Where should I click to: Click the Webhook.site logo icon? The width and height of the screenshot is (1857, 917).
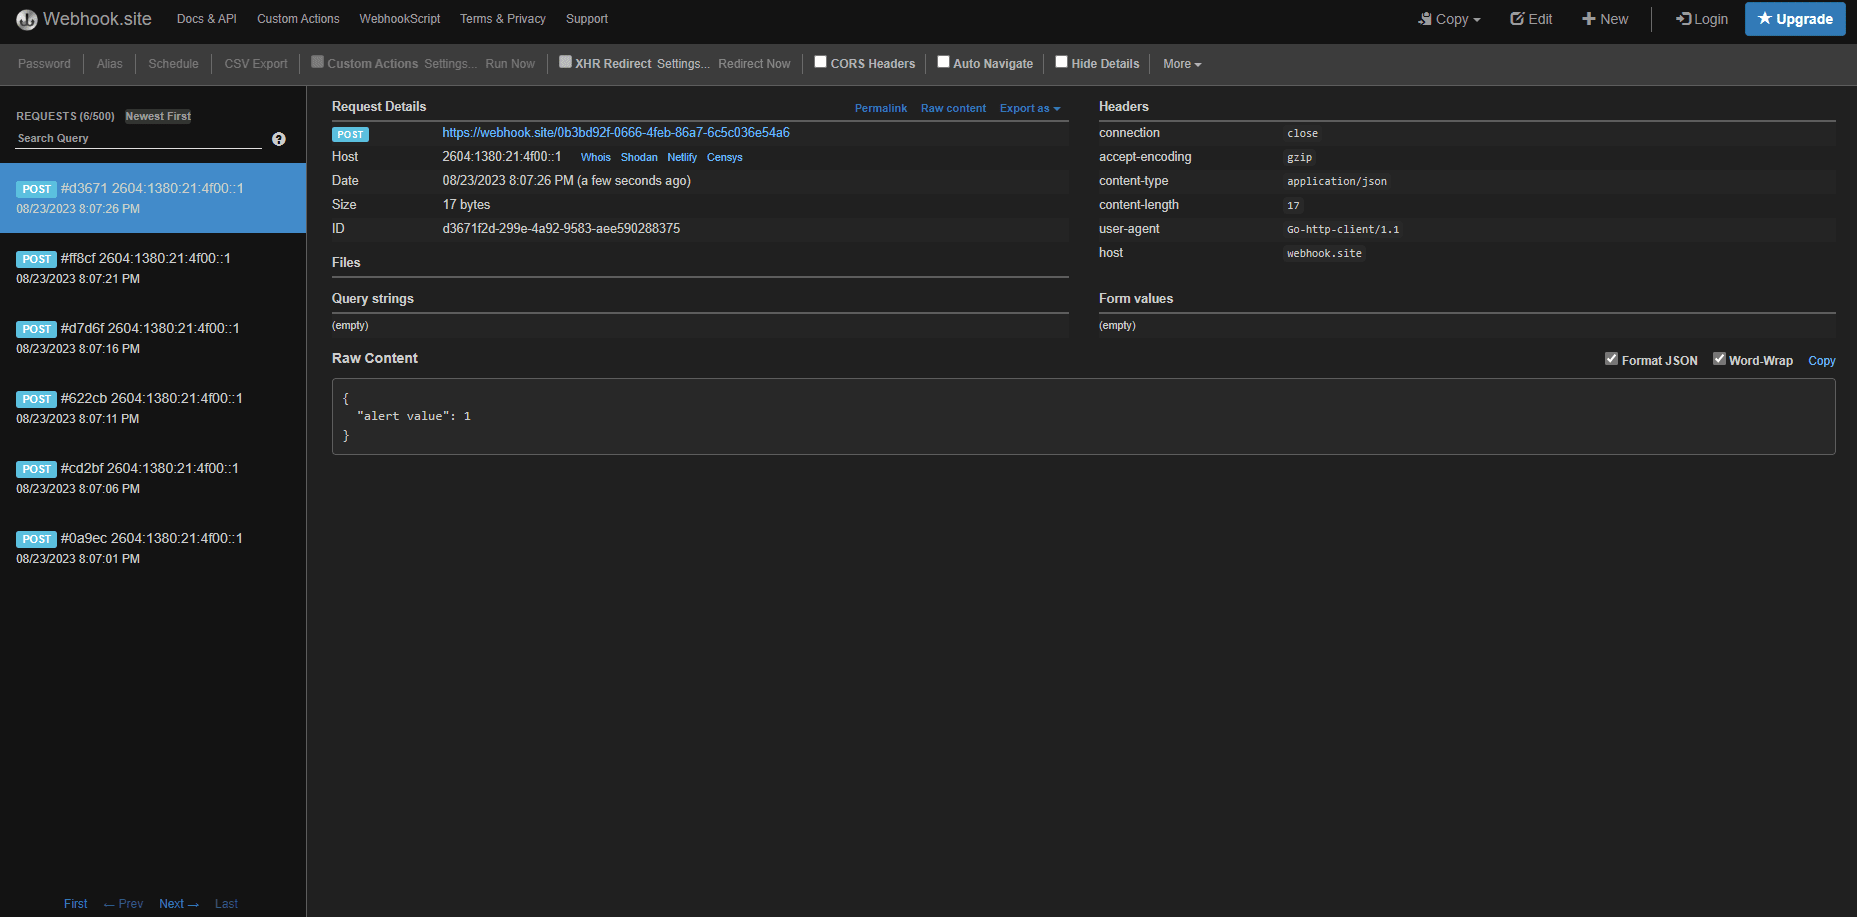[x=27, y=19]
